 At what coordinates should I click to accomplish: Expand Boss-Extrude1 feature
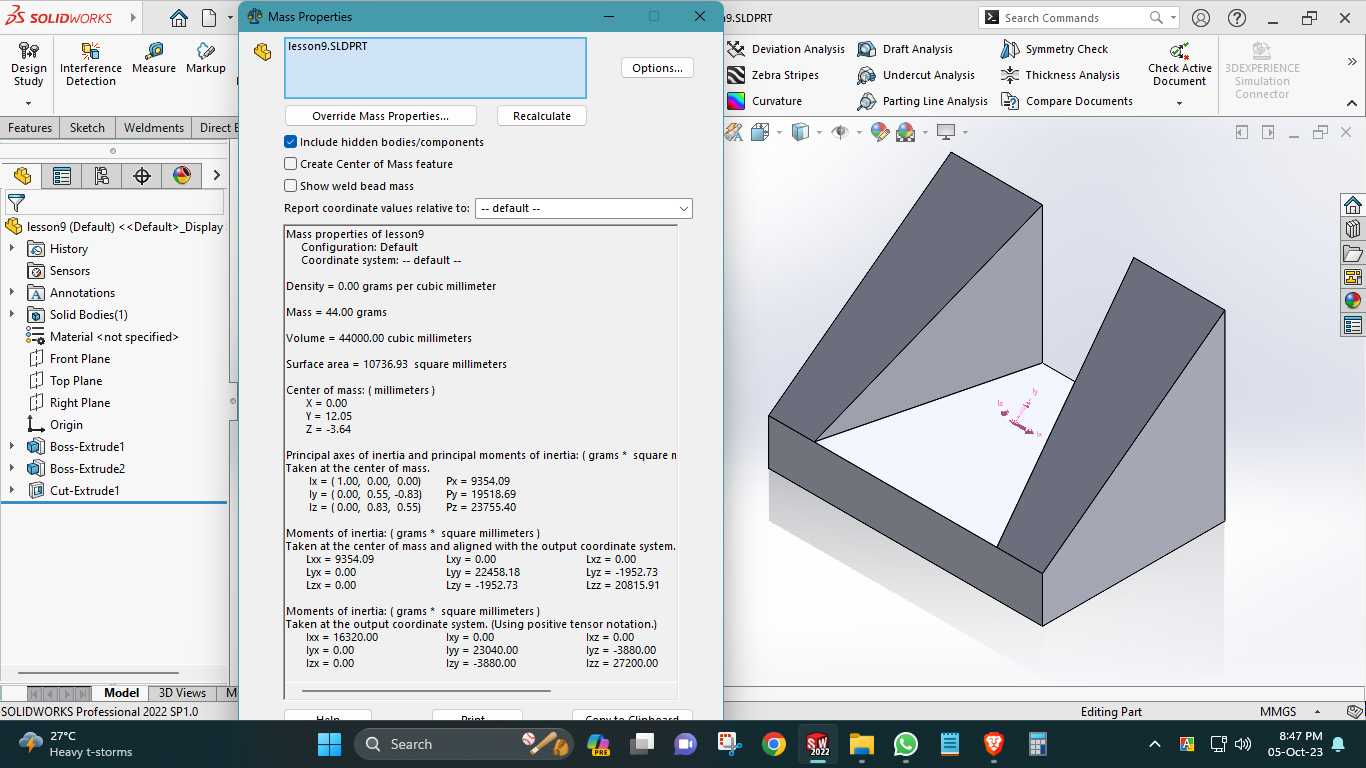(12, 447)
